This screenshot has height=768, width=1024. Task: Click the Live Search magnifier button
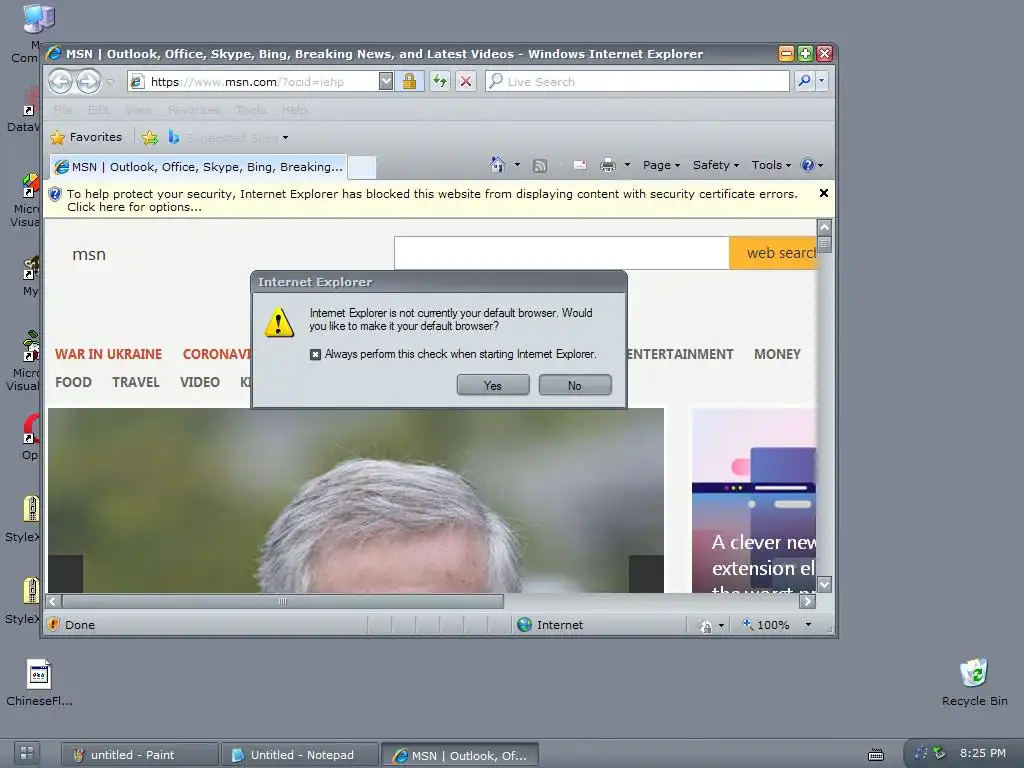[x=805, y=81]
